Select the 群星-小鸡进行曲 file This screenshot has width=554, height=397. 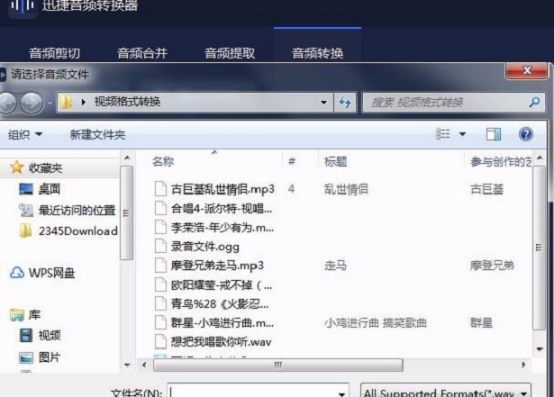222,323
